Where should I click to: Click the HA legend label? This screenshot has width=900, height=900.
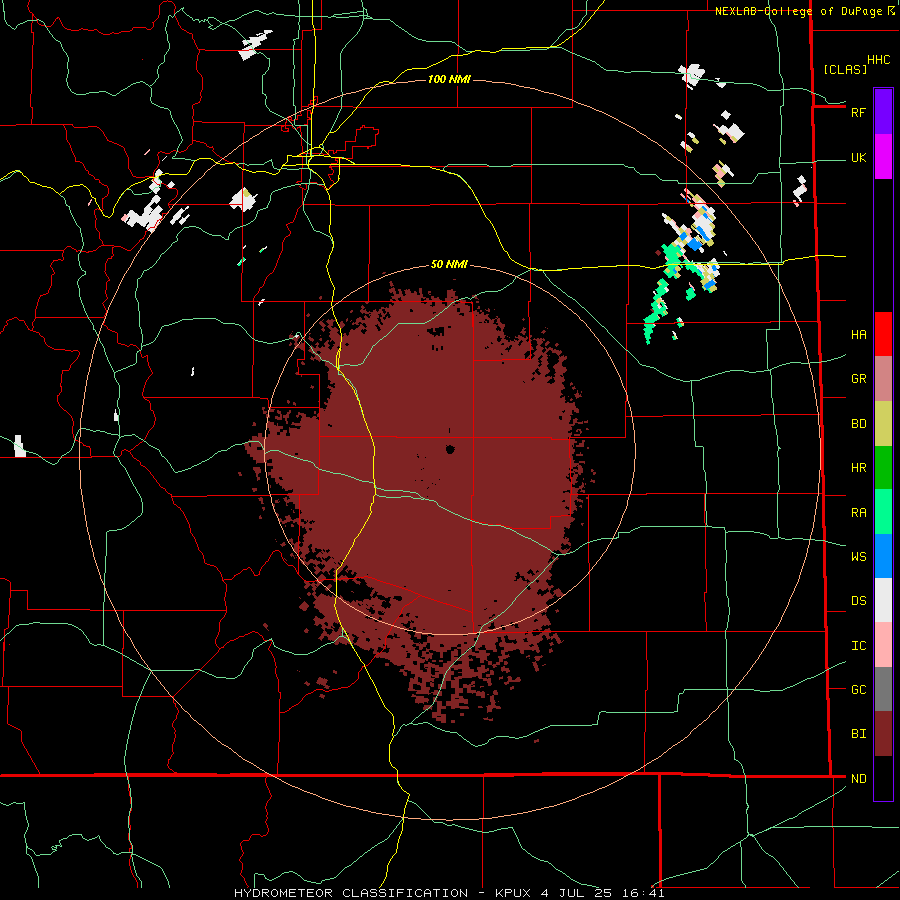(x=858, y=334)
